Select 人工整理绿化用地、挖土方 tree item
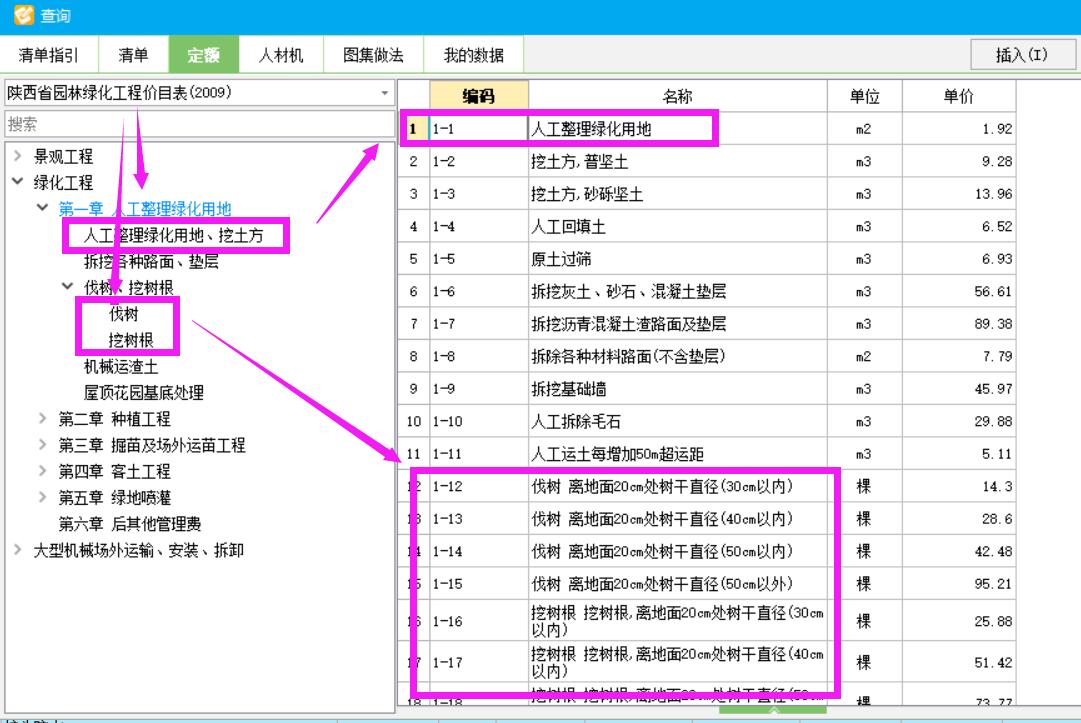The height and width of the screenshot is (723, 1081). tap(174, 236)
